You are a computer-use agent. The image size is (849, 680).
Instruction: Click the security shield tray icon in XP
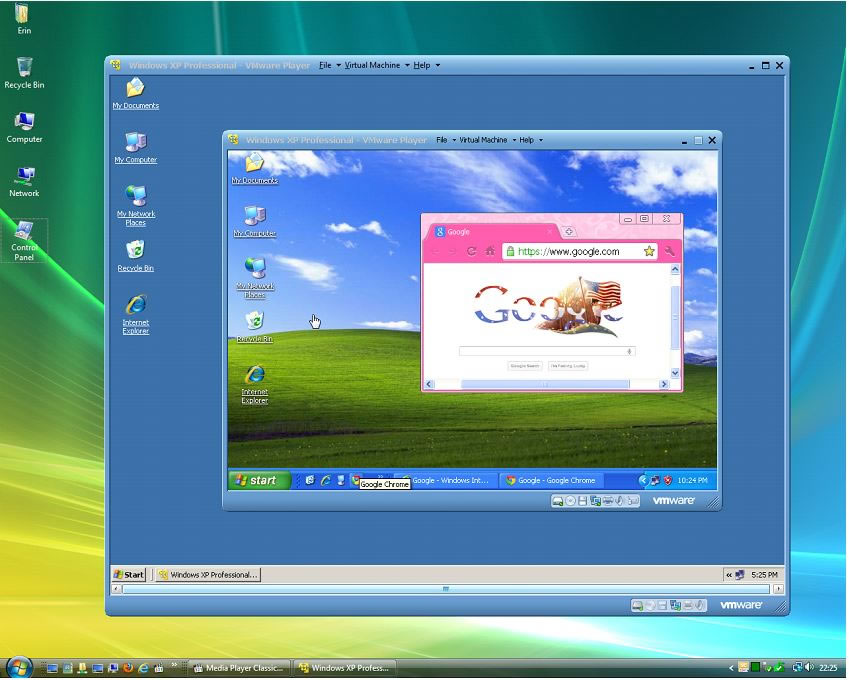point(668,481)
